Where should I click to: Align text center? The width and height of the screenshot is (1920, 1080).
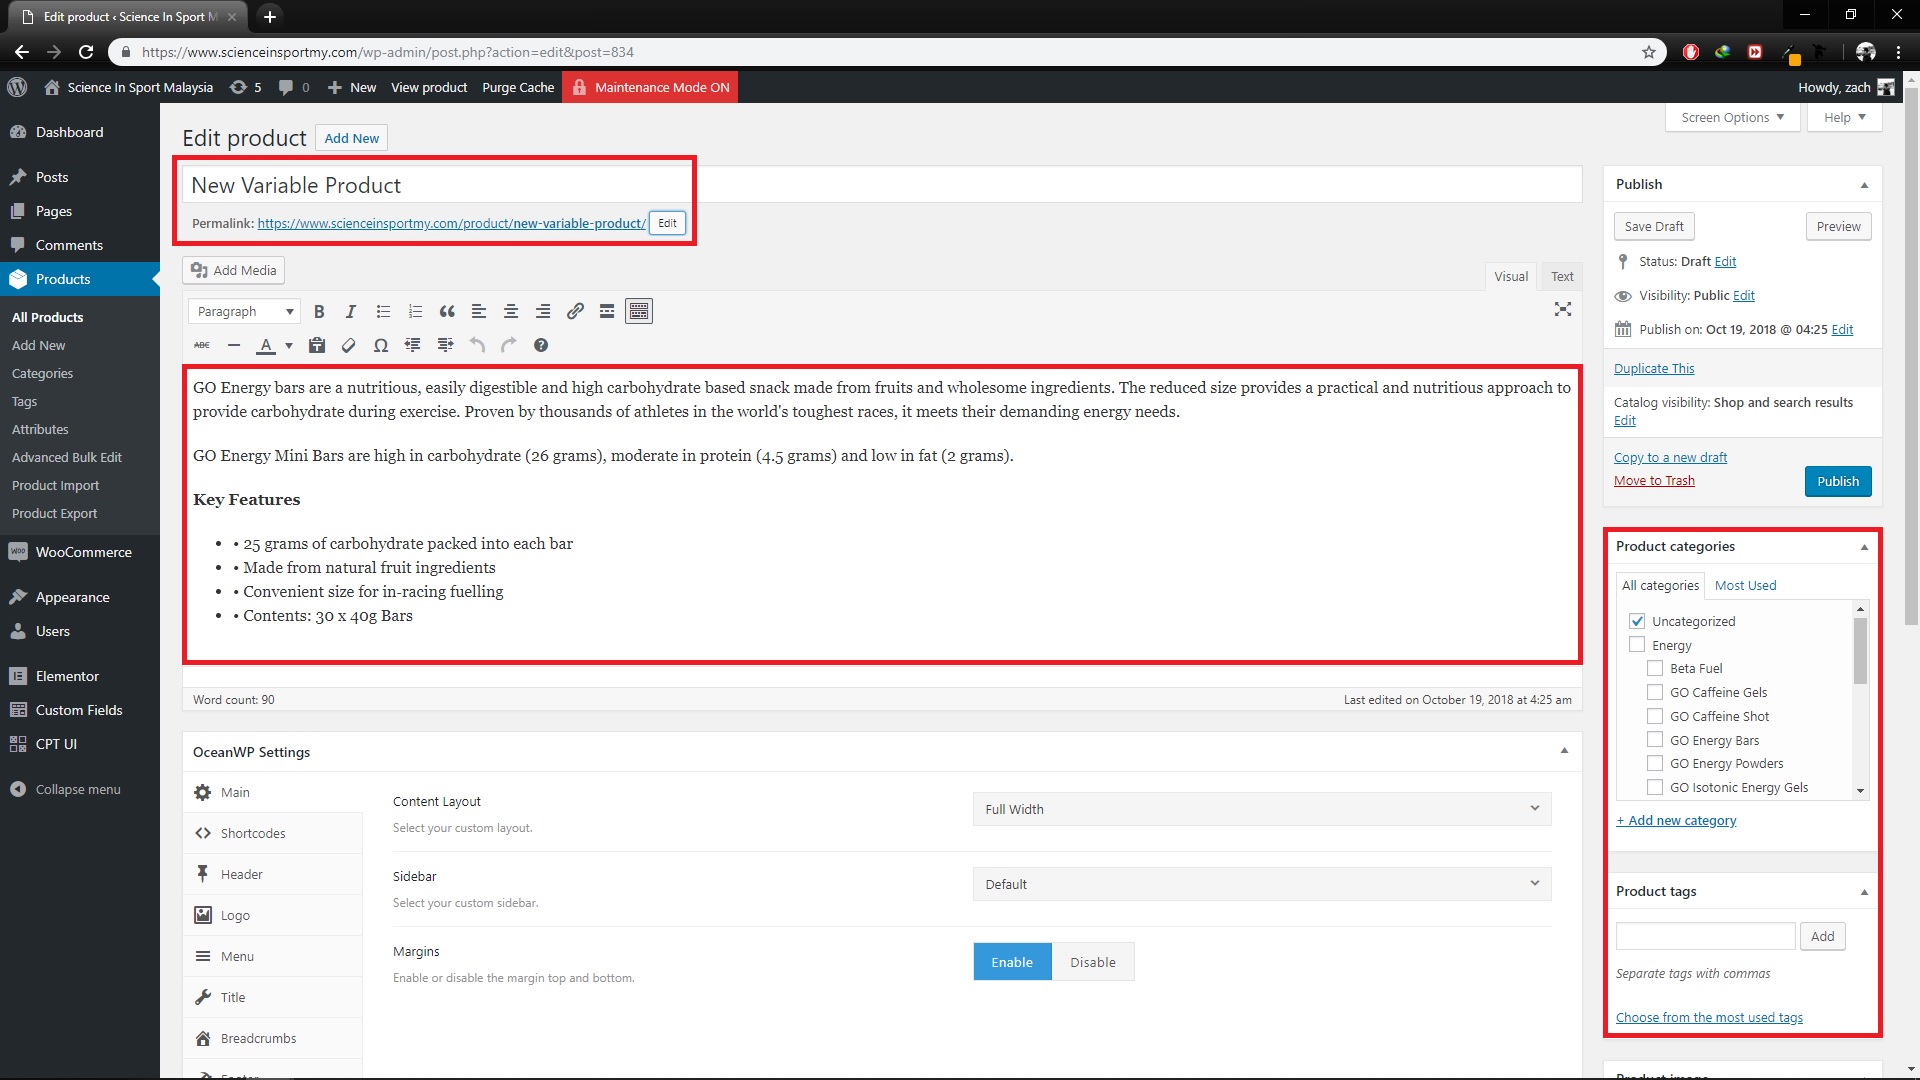[x=511, y=312]
